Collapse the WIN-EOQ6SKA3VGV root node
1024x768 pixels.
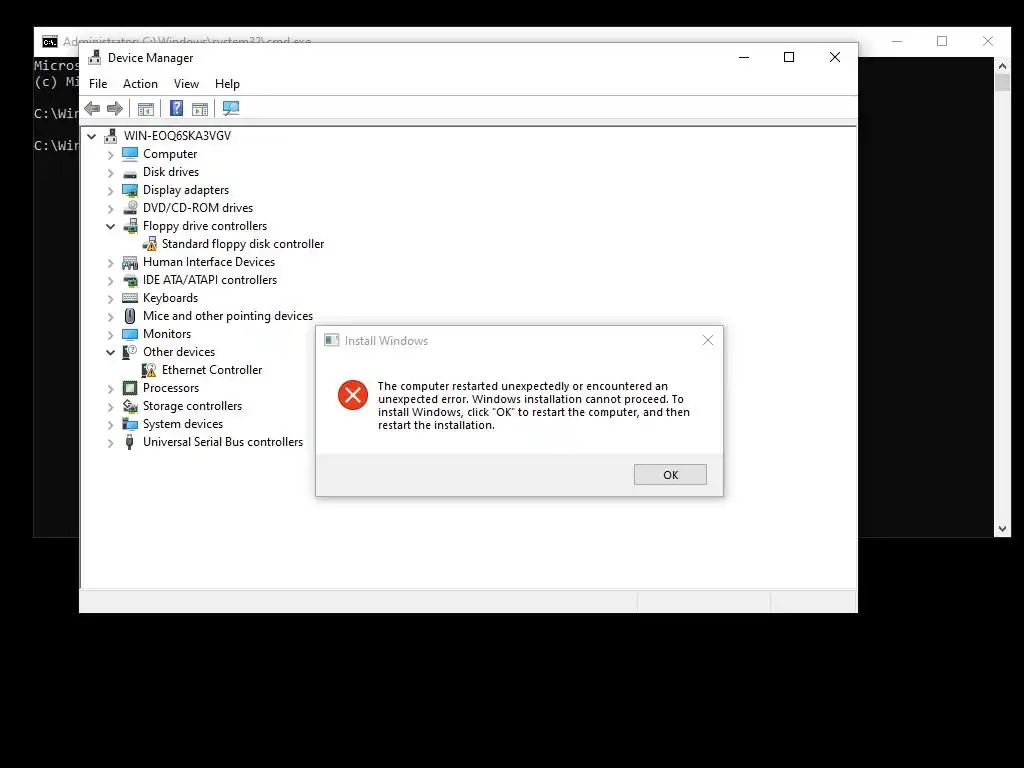click(91, 136)
